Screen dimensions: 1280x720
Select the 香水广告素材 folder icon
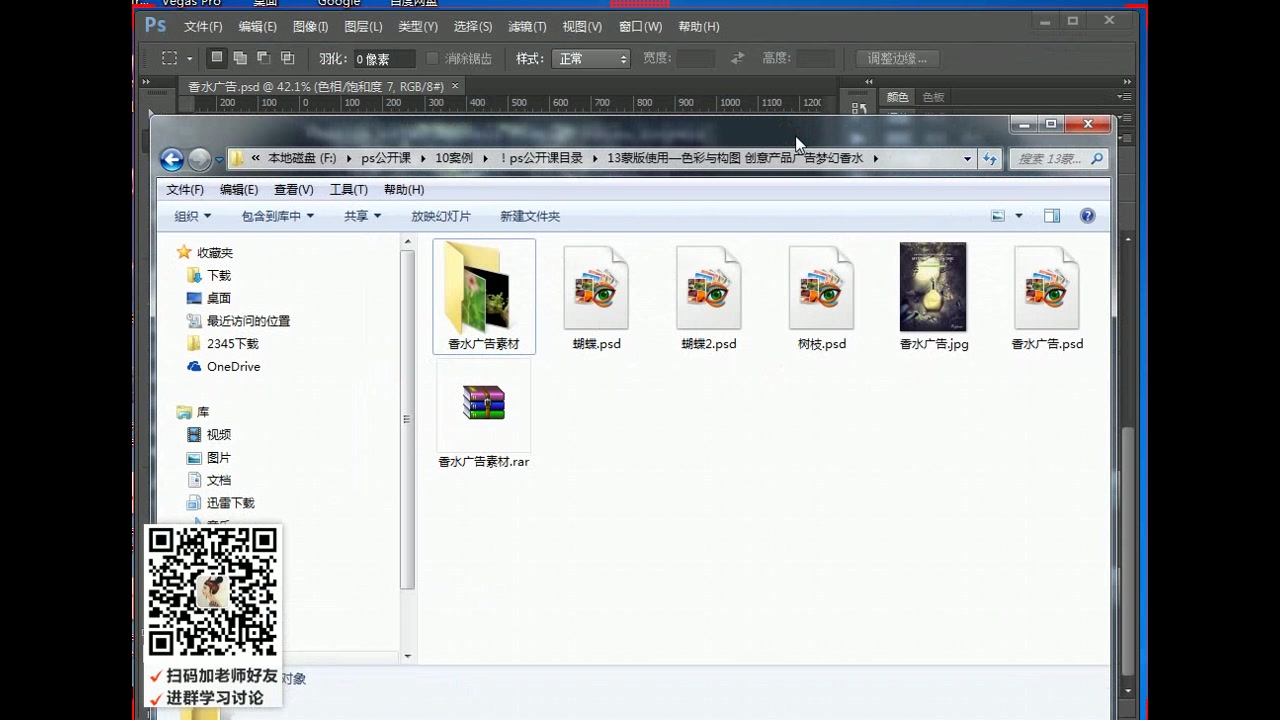point(484,287)
